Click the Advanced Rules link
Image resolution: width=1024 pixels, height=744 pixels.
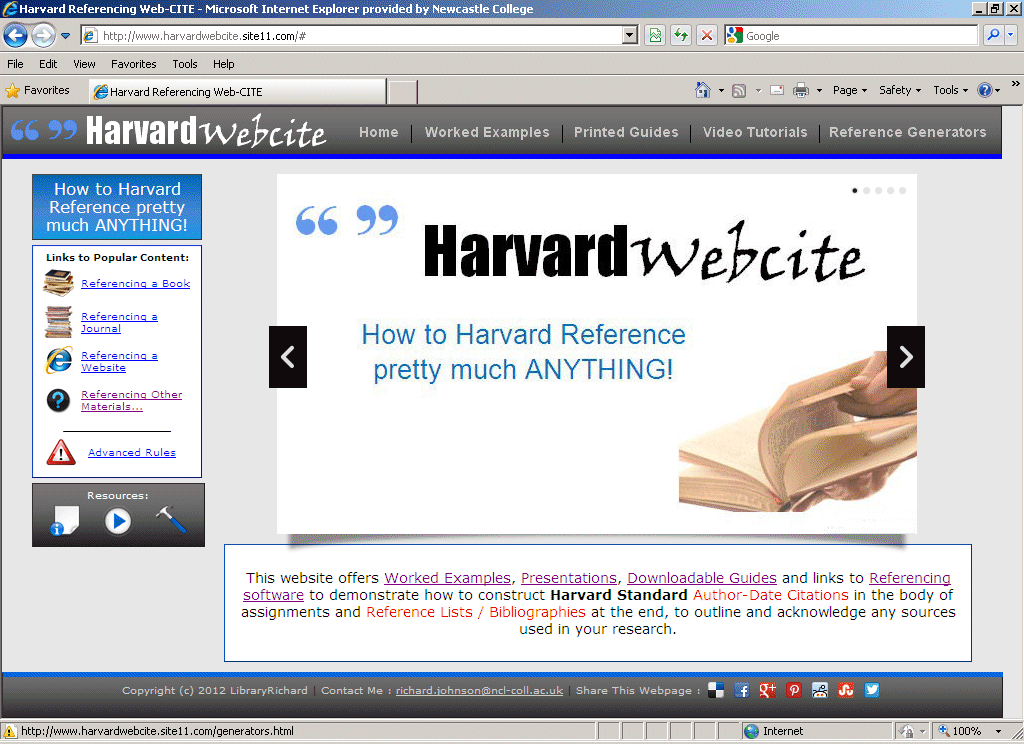[x=132, y=453]
